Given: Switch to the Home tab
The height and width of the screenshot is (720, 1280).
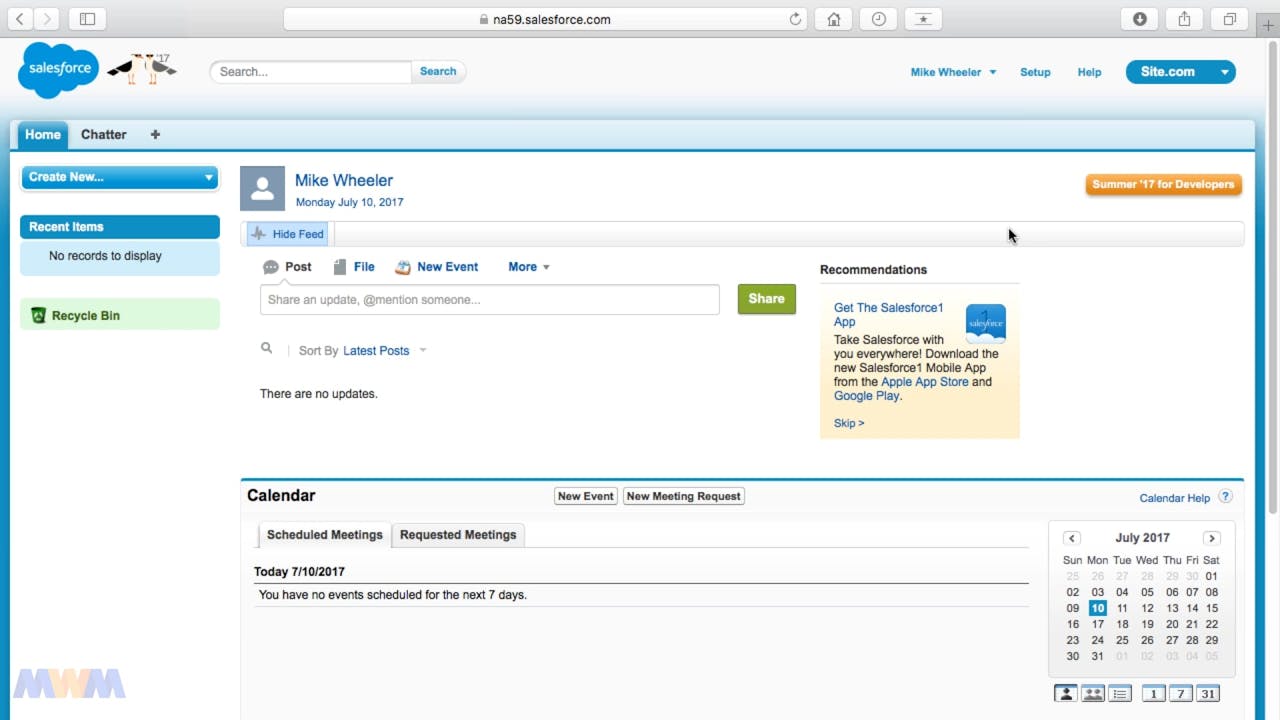Looking at the screenshot, I should (x=43, y=134).
